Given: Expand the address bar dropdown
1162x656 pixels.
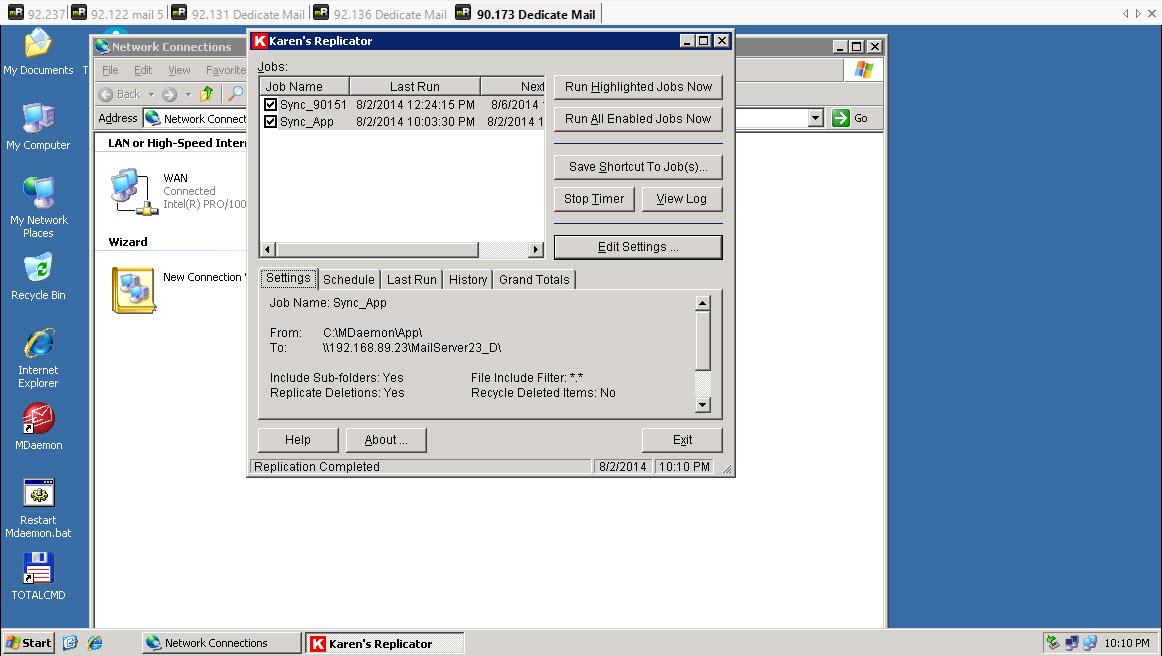Looking at the screenshot, I should tap(815, 118).
